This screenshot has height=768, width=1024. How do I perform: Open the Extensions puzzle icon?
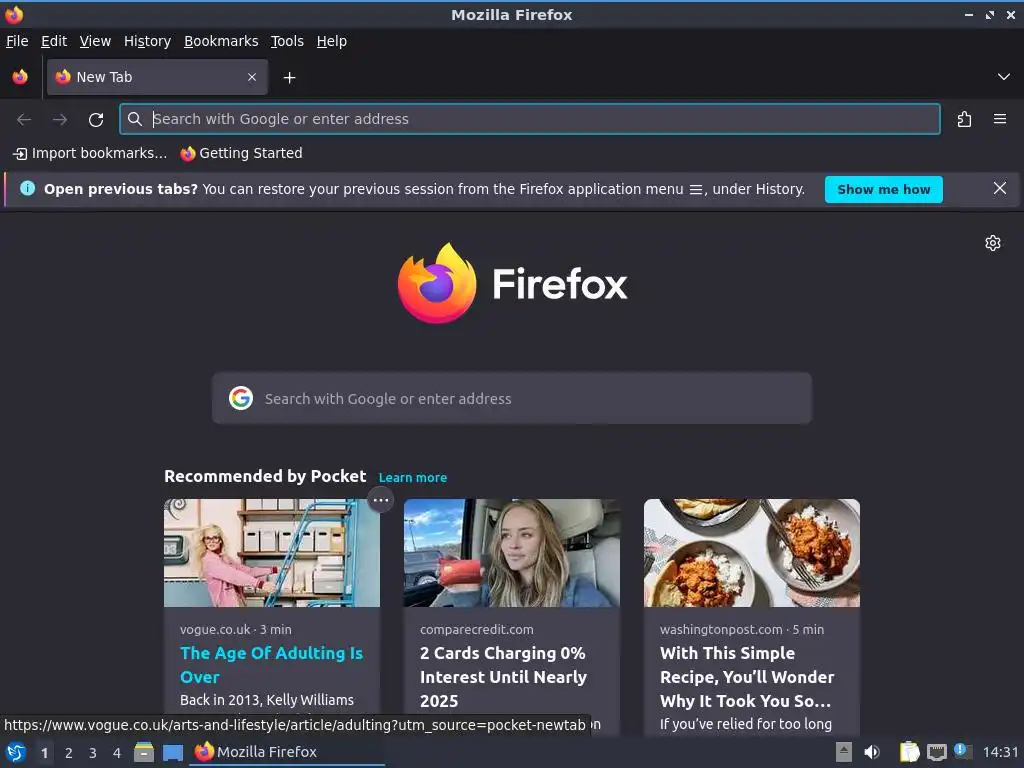coord(965,120)
